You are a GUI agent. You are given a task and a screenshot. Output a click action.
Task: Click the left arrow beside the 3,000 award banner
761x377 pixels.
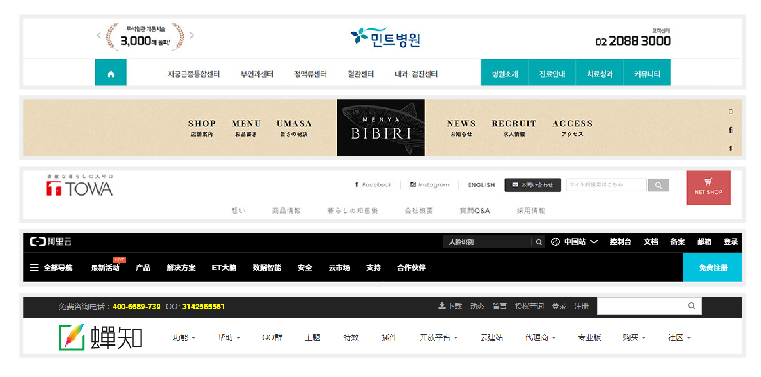(99, 35)
